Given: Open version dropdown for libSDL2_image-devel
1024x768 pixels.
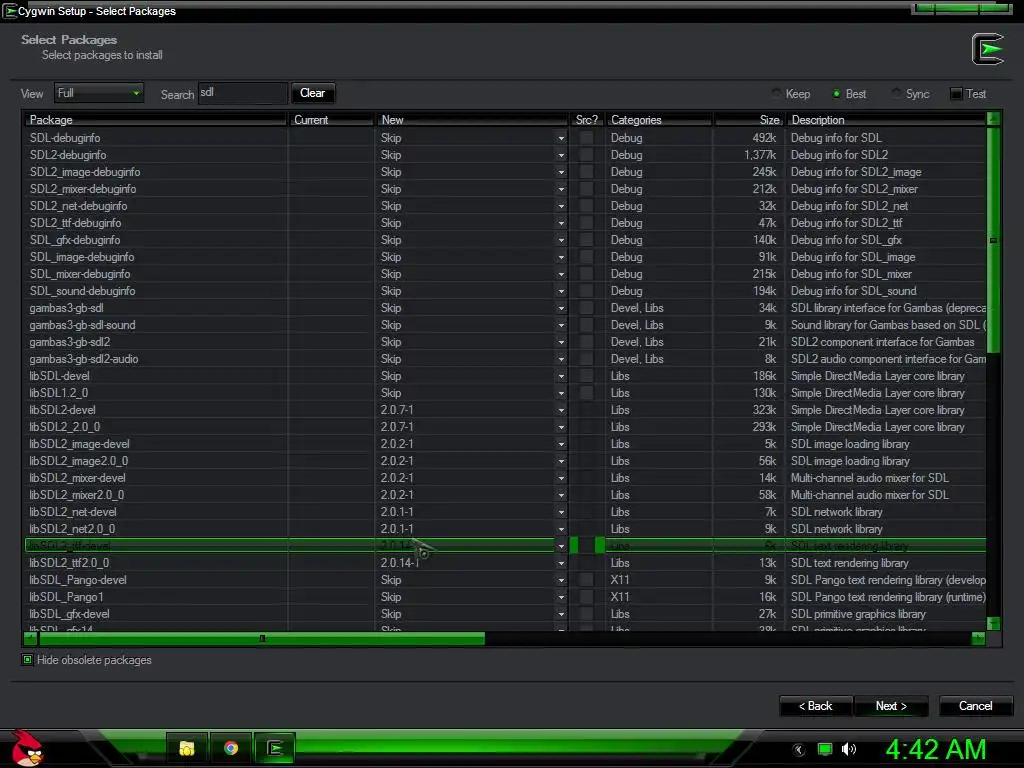Looking at the screenshot, I should [561, 443].
